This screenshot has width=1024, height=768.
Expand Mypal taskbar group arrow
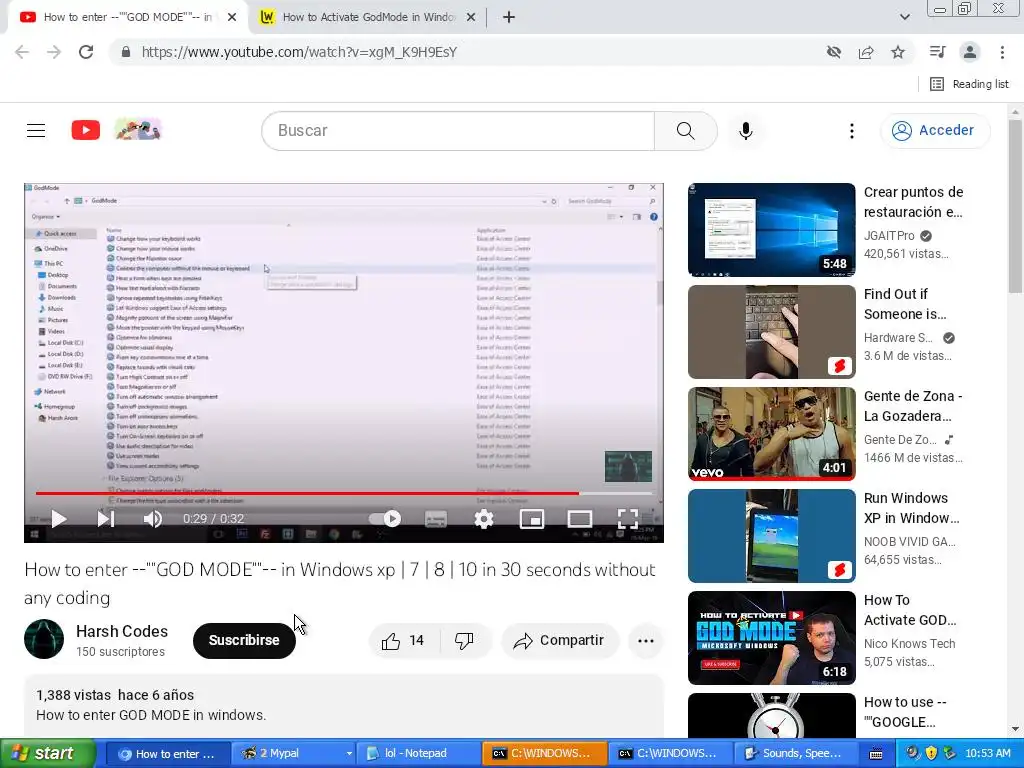[x=349, y=754]
